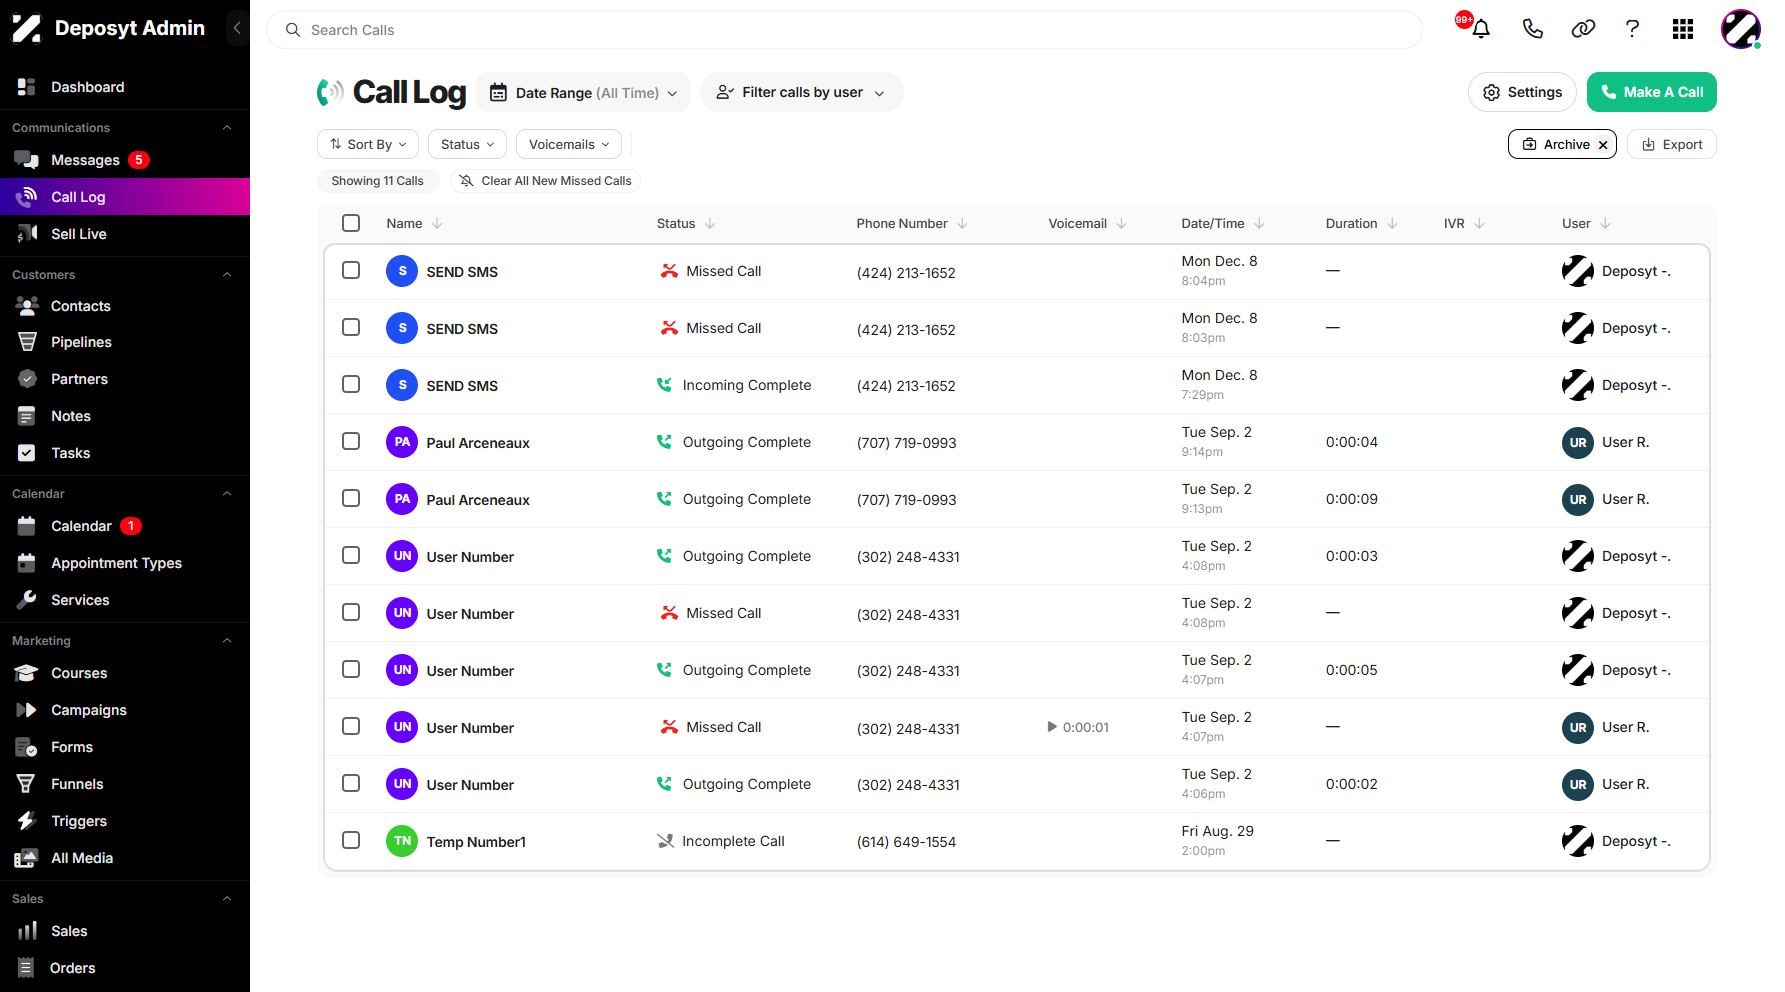1785x992 pixels.
Task: Play the 0:00:01 voicemail recording
Action: 1052,727
